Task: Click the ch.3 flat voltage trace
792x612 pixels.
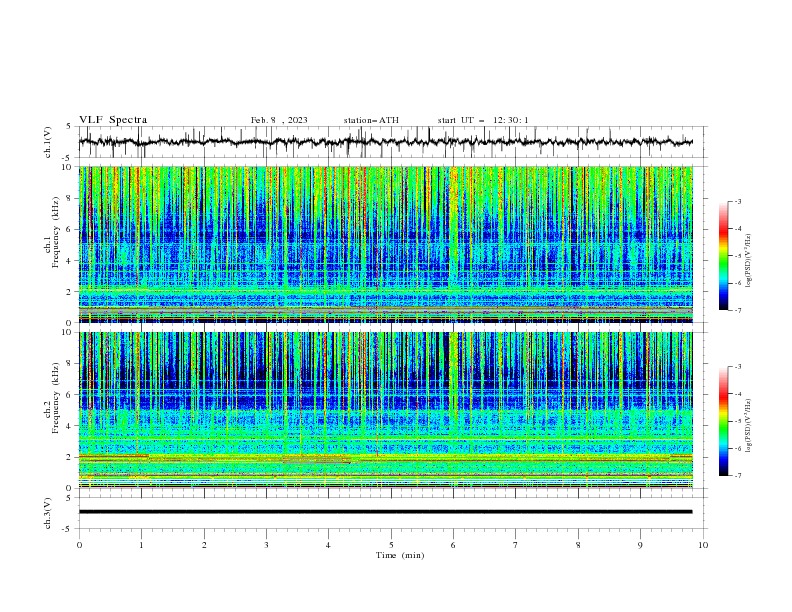Action: click(385, 512)
